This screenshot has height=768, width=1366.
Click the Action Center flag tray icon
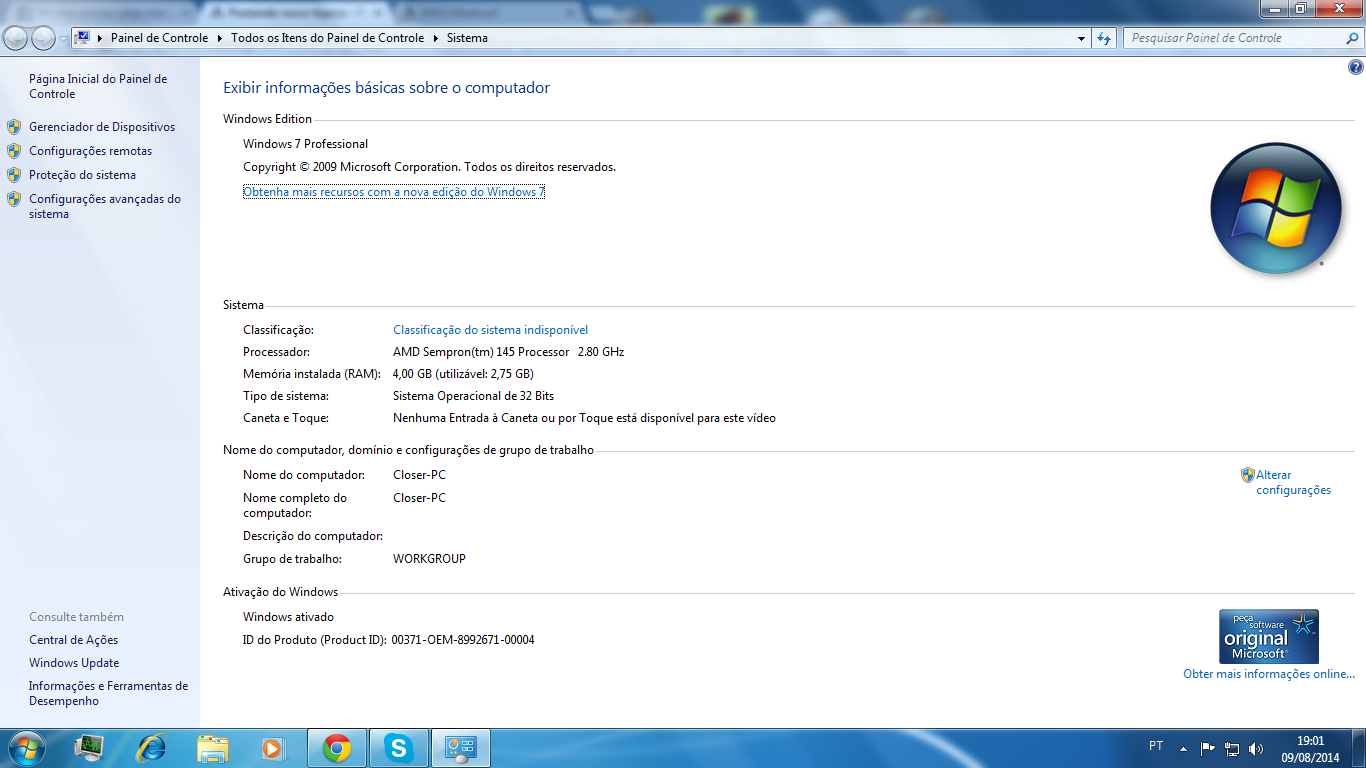click(x=1207, y=748)
